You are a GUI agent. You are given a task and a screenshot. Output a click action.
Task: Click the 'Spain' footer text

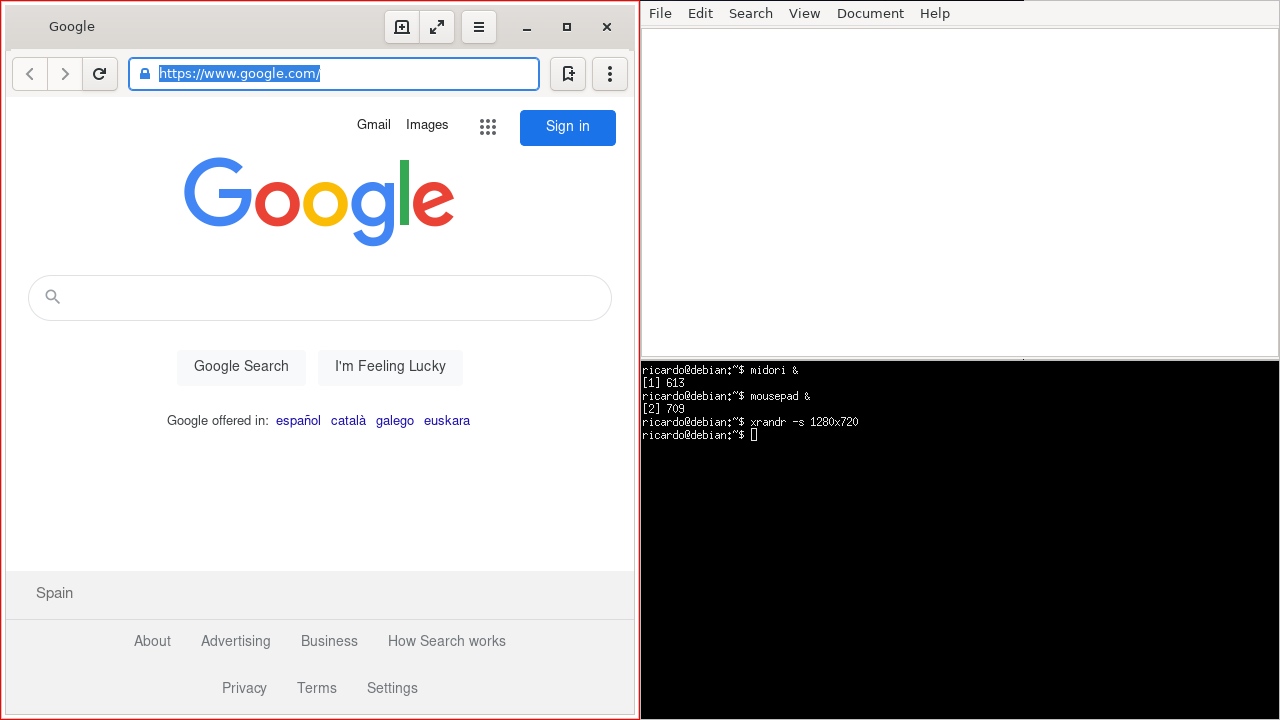(x=54, y=593)
